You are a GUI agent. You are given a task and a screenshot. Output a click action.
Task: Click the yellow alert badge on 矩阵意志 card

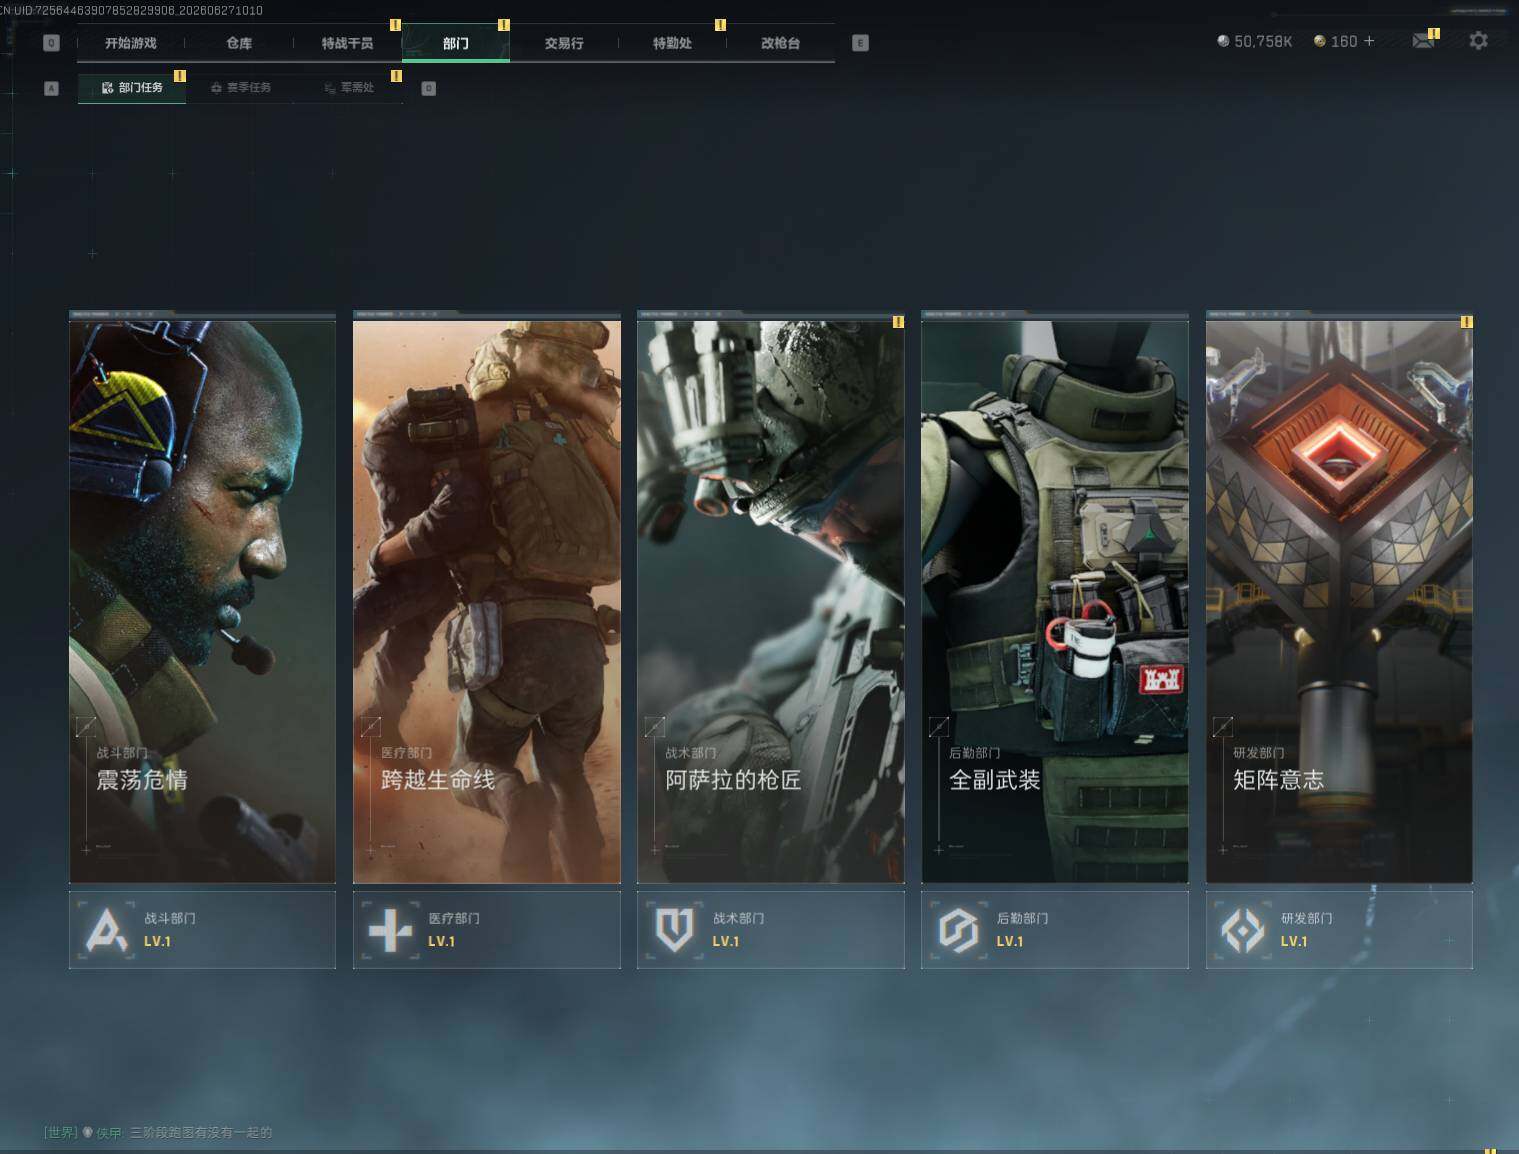point(1466,322)
